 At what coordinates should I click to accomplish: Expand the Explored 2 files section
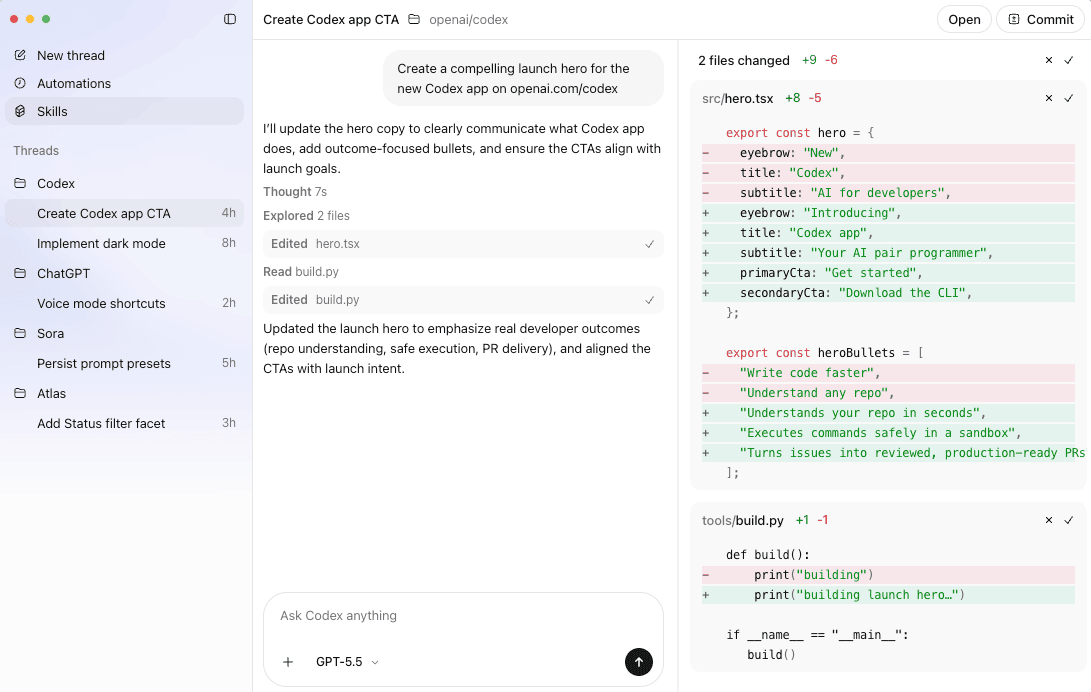click(306, 216)
